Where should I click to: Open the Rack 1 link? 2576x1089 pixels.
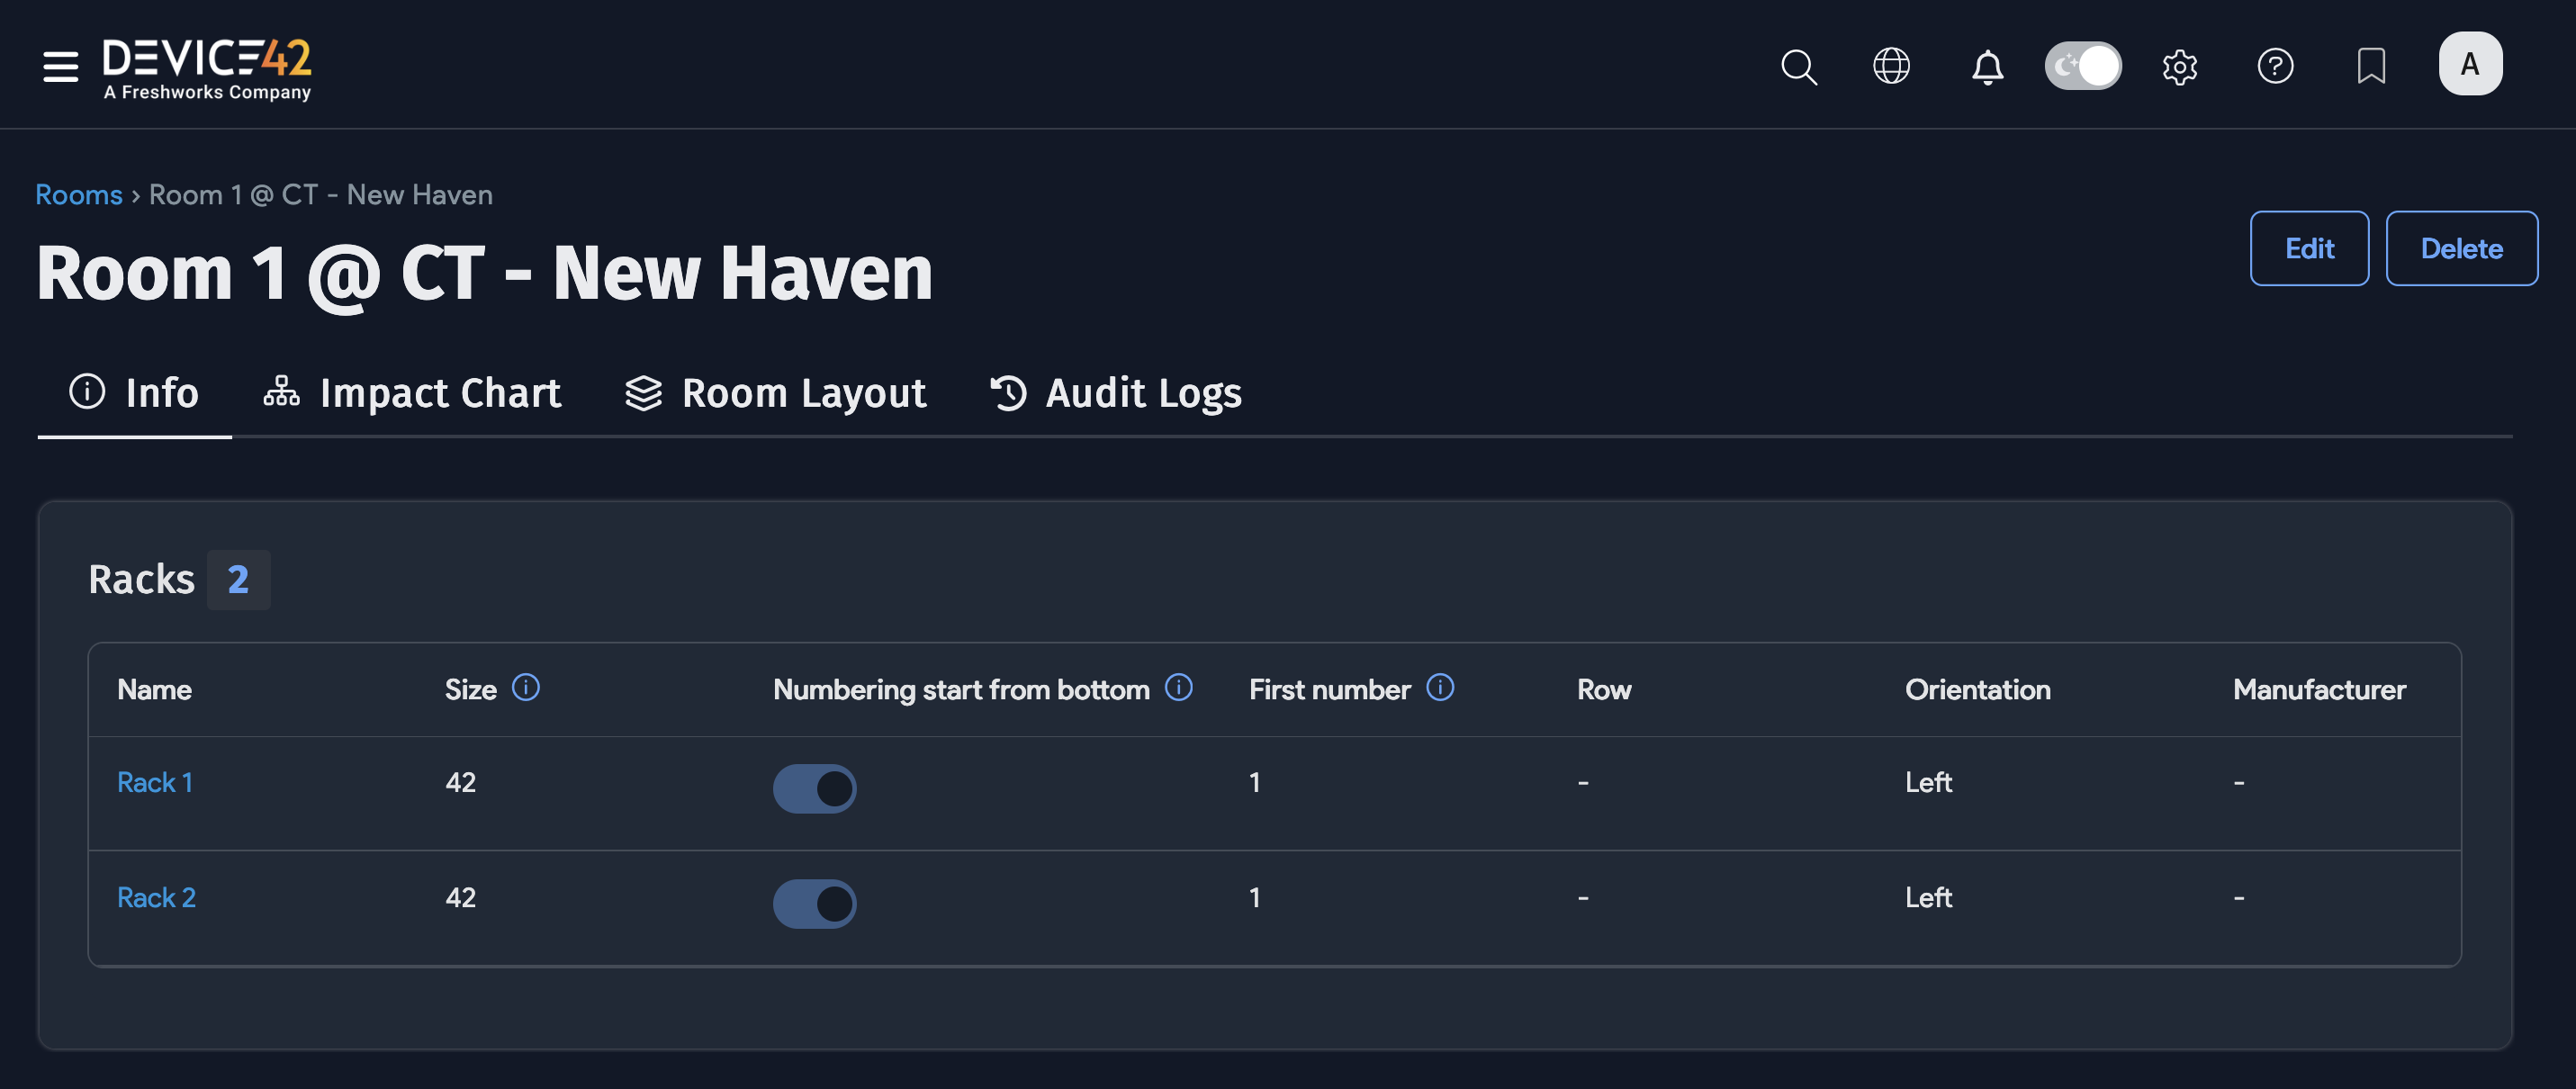(155, 782)
